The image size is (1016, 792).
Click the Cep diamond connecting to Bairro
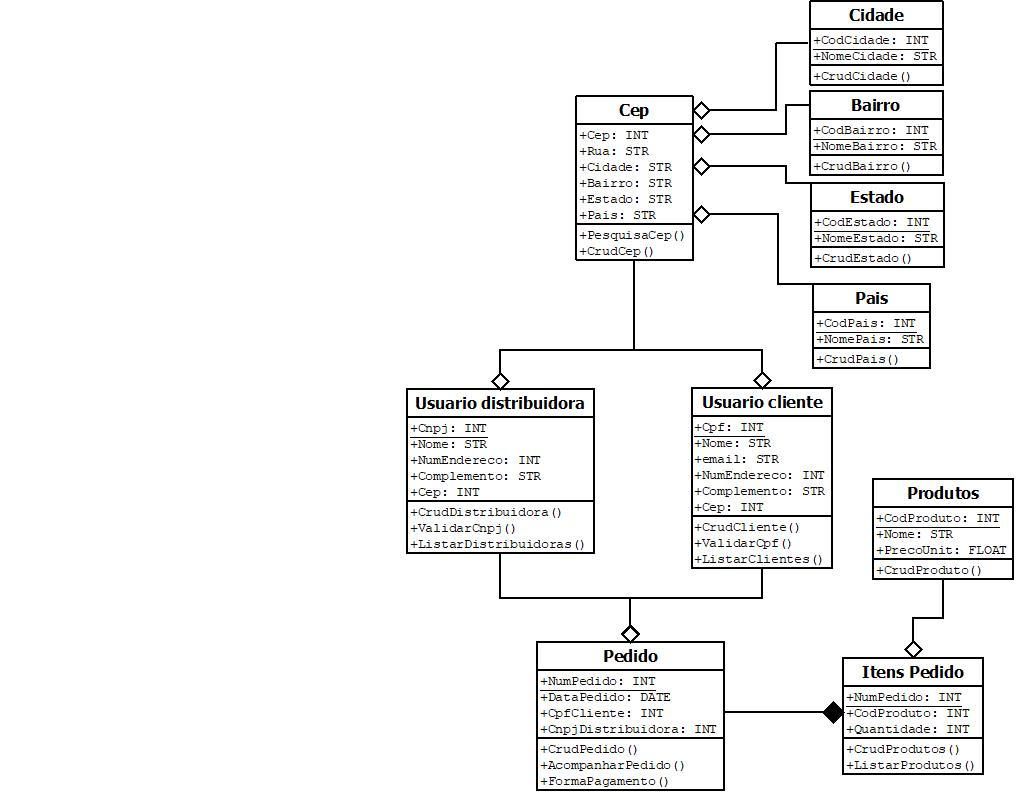pyautogui.click(x=702, y=134)
